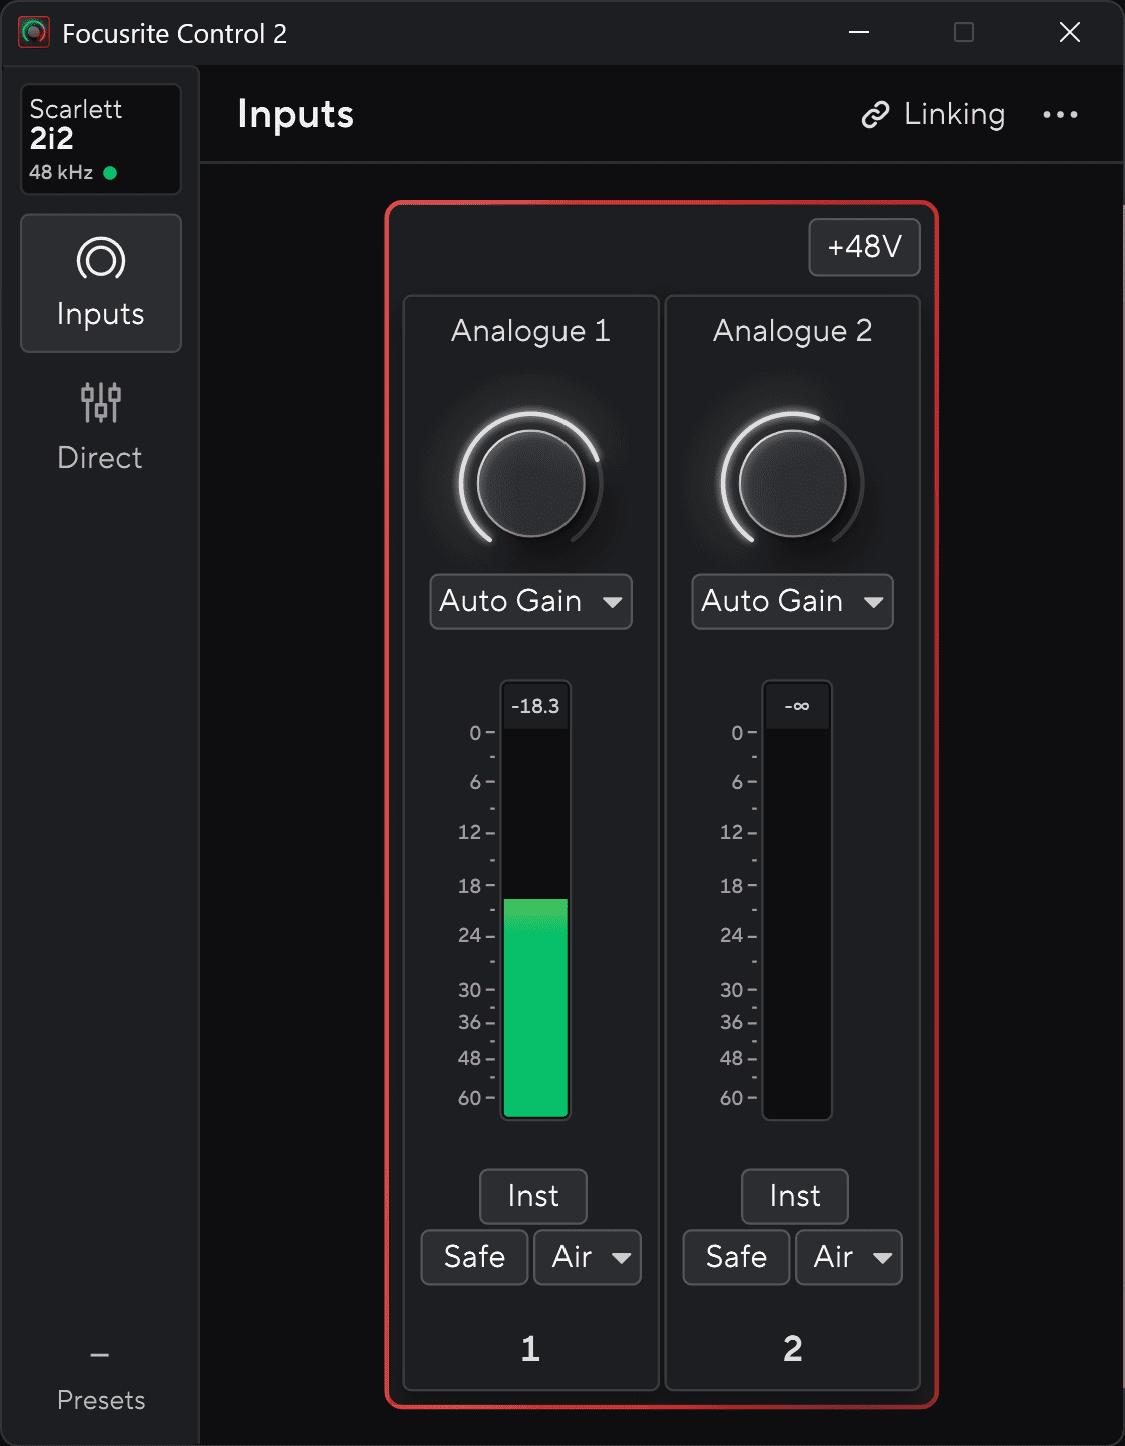Open the Air dropdown on Analogue 2
Screen dimensions: 1125x1446
[x=848, y=1257]
